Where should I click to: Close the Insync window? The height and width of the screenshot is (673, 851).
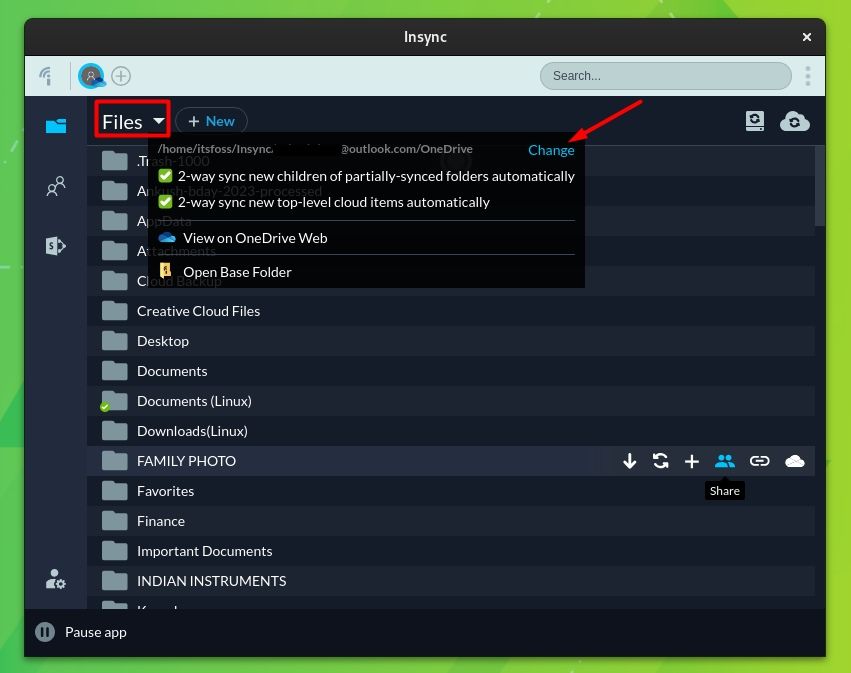[x=806, y=37]
